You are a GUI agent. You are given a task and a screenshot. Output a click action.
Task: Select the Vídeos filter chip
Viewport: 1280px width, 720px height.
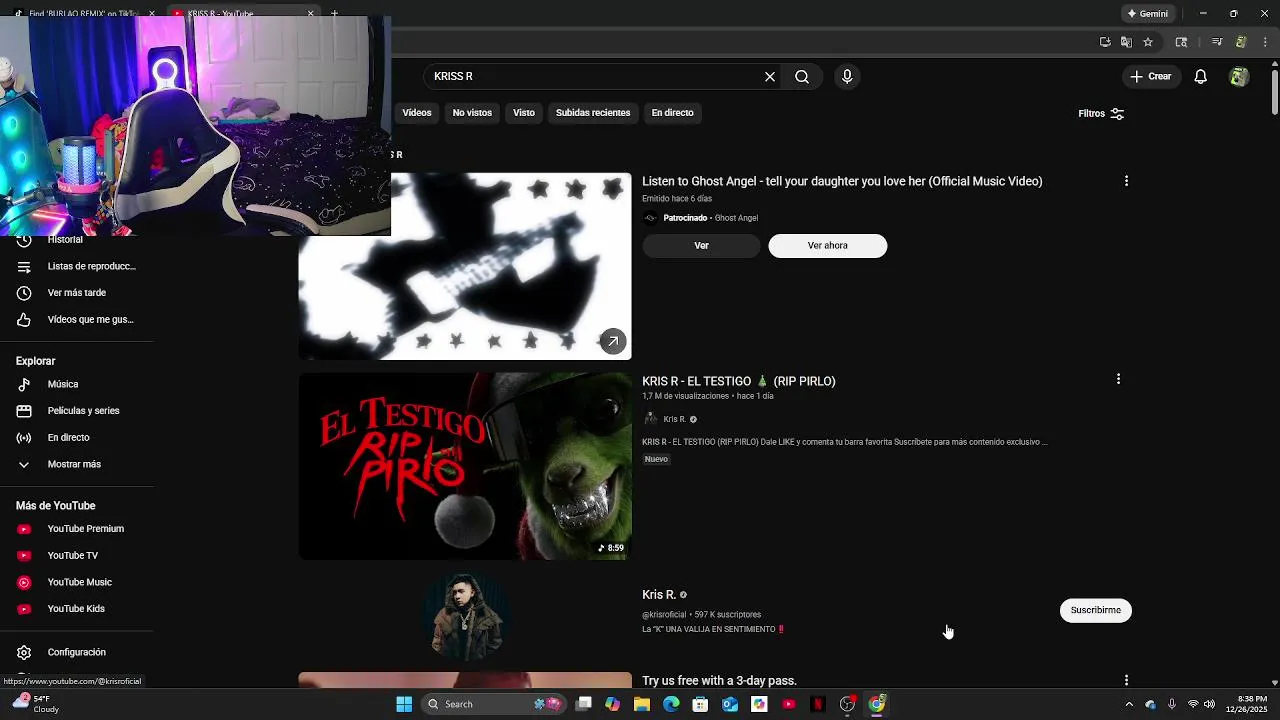[x=417, y=113]
